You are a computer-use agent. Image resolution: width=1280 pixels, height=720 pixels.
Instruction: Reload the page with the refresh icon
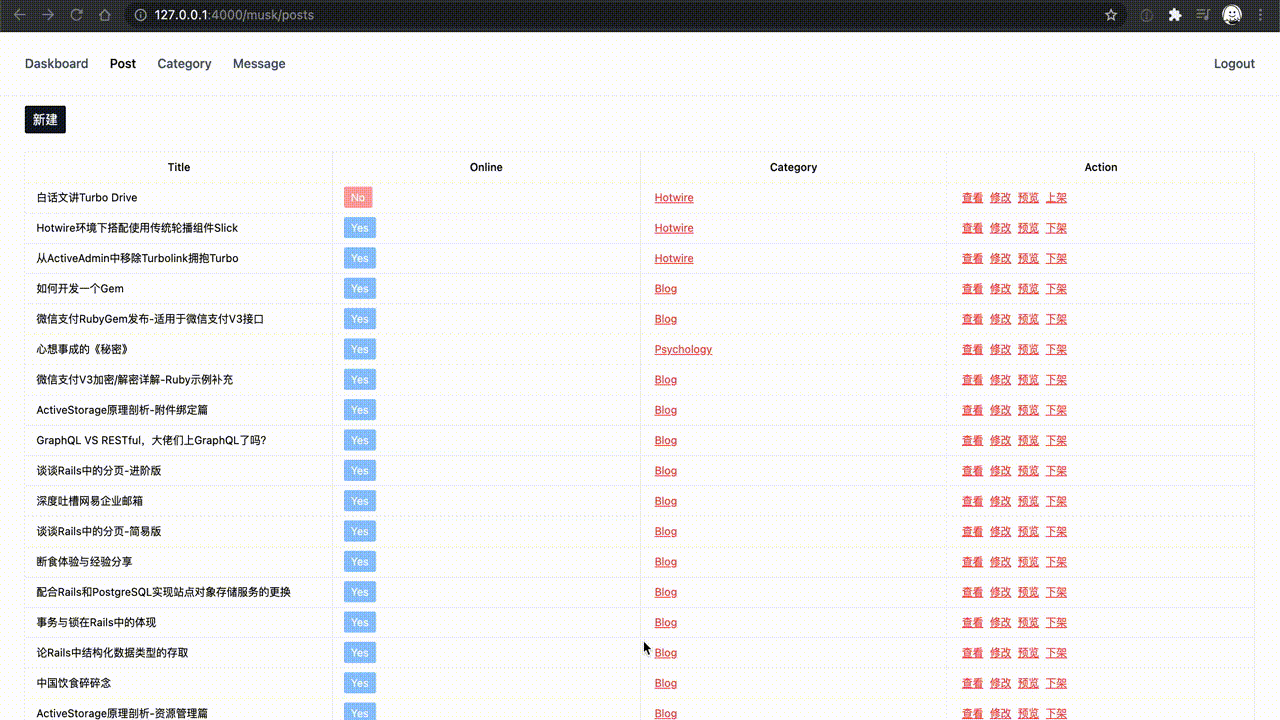coord(77,15)
